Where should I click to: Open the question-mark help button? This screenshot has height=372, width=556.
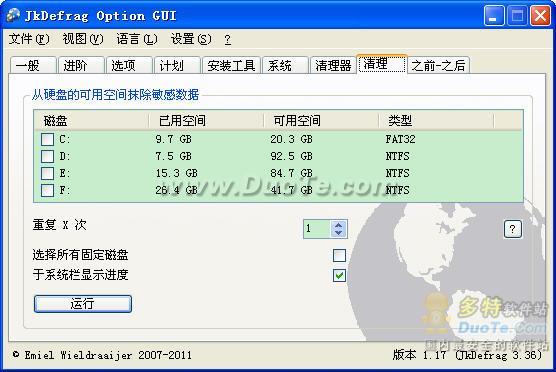[x=512, y=229]
